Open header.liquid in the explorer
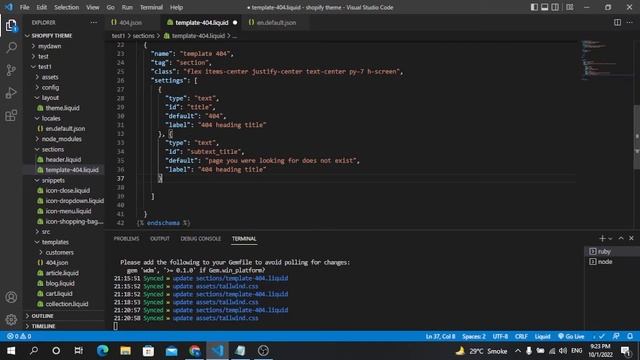The height and width of the screenshot is (360, 640). (63, 160)
